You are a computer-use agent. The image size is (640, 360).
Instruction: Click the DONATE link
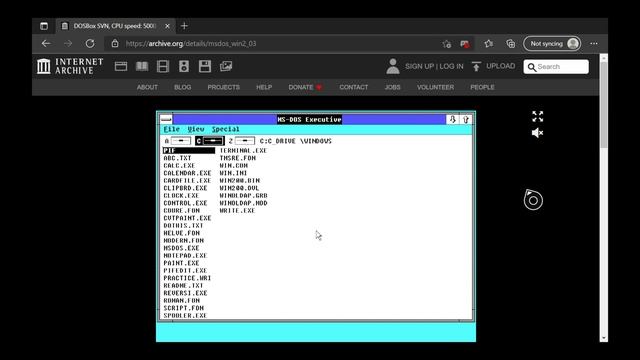(305, 87)
